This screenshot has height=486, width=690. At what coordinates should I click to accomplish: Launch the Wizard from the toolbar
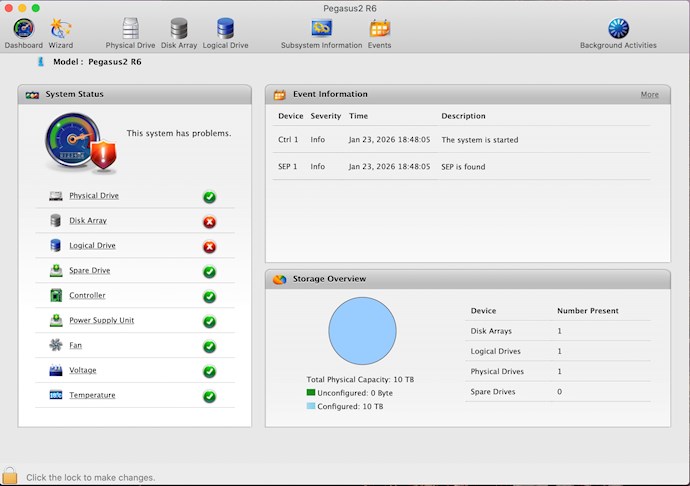(x=61, y=29)
